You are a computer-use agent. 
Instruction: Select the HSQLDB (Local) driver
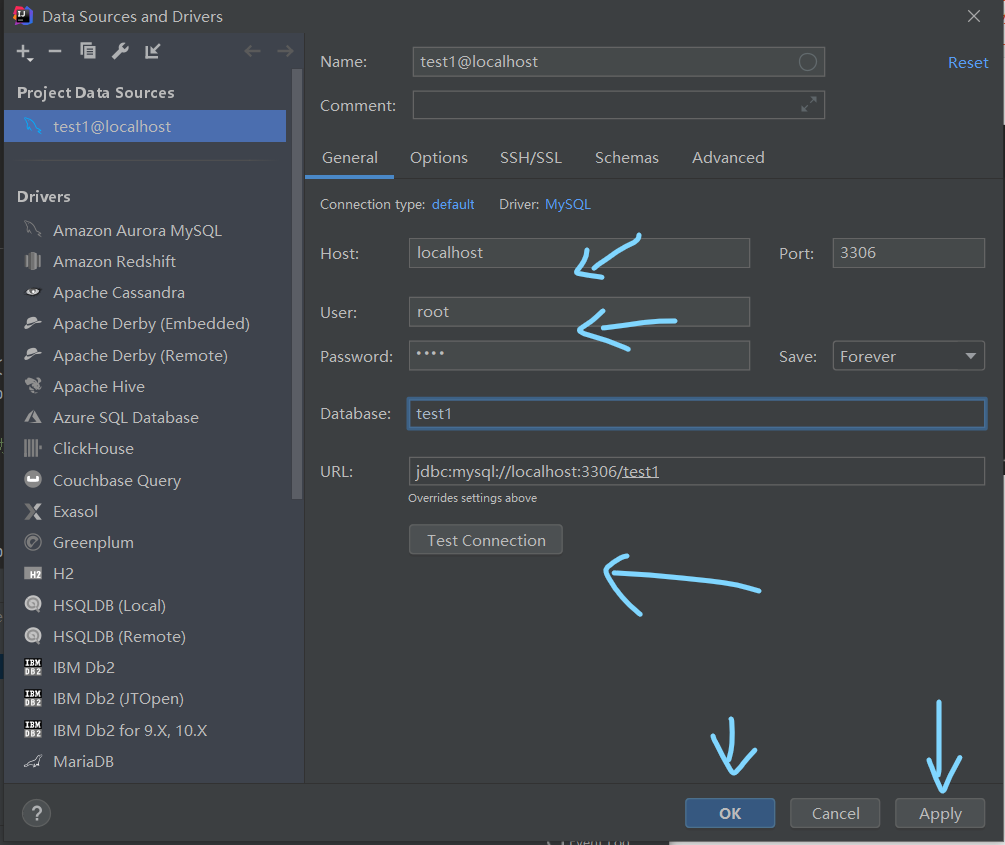[x=109, y=605]
